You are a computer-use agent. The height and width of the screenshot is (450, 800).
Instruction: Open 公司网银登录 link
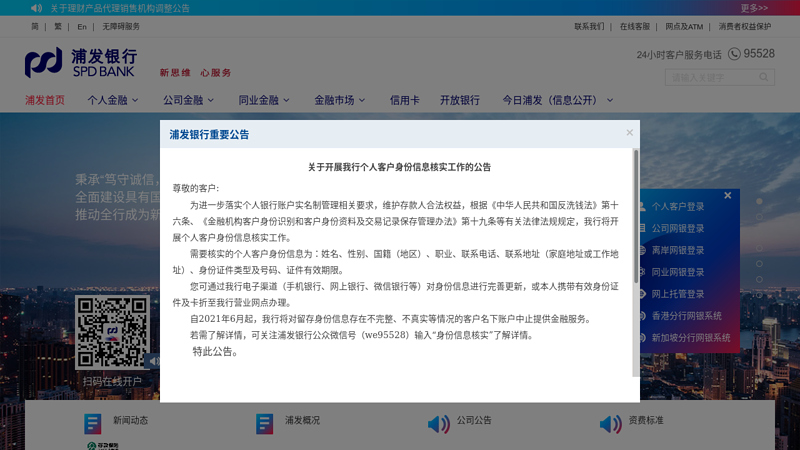click(x=678, y=228)
